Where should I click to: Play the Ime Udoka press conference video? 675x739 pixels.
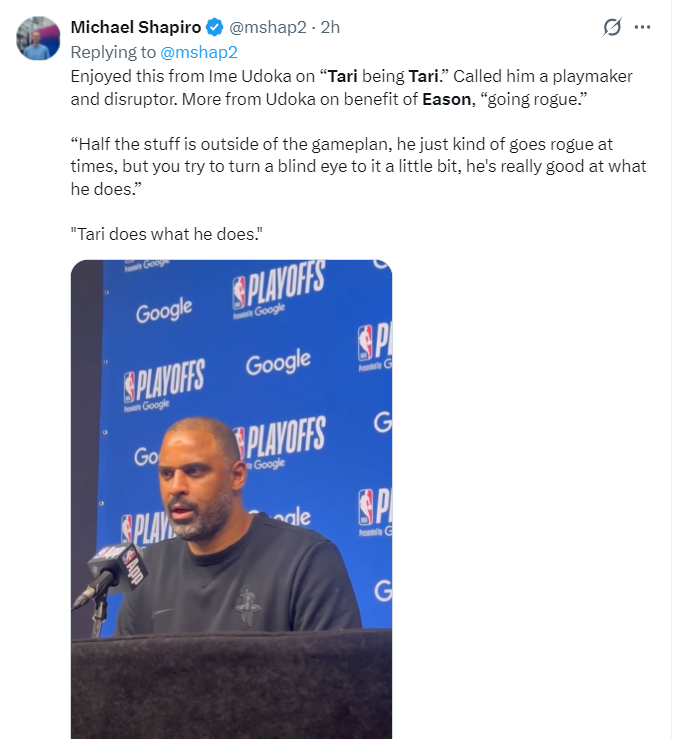[x=231, y=499]
